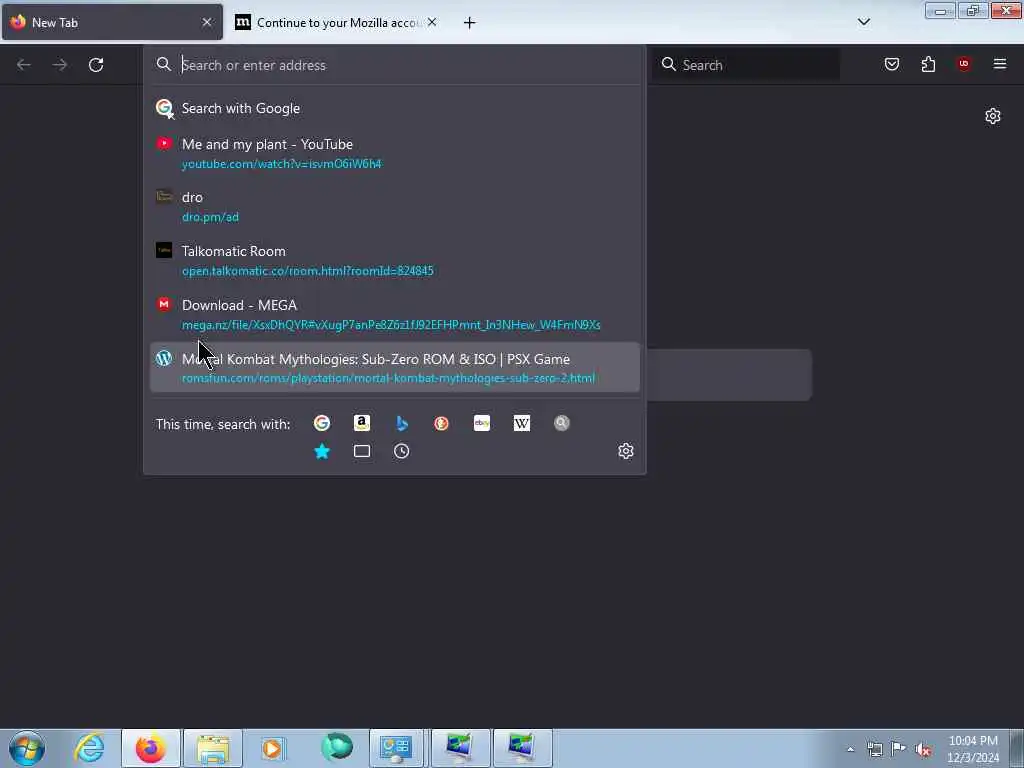This screenshot has width=1024, height=768.
Task: Click the mega.nz file URL
Action: [391, 325]
